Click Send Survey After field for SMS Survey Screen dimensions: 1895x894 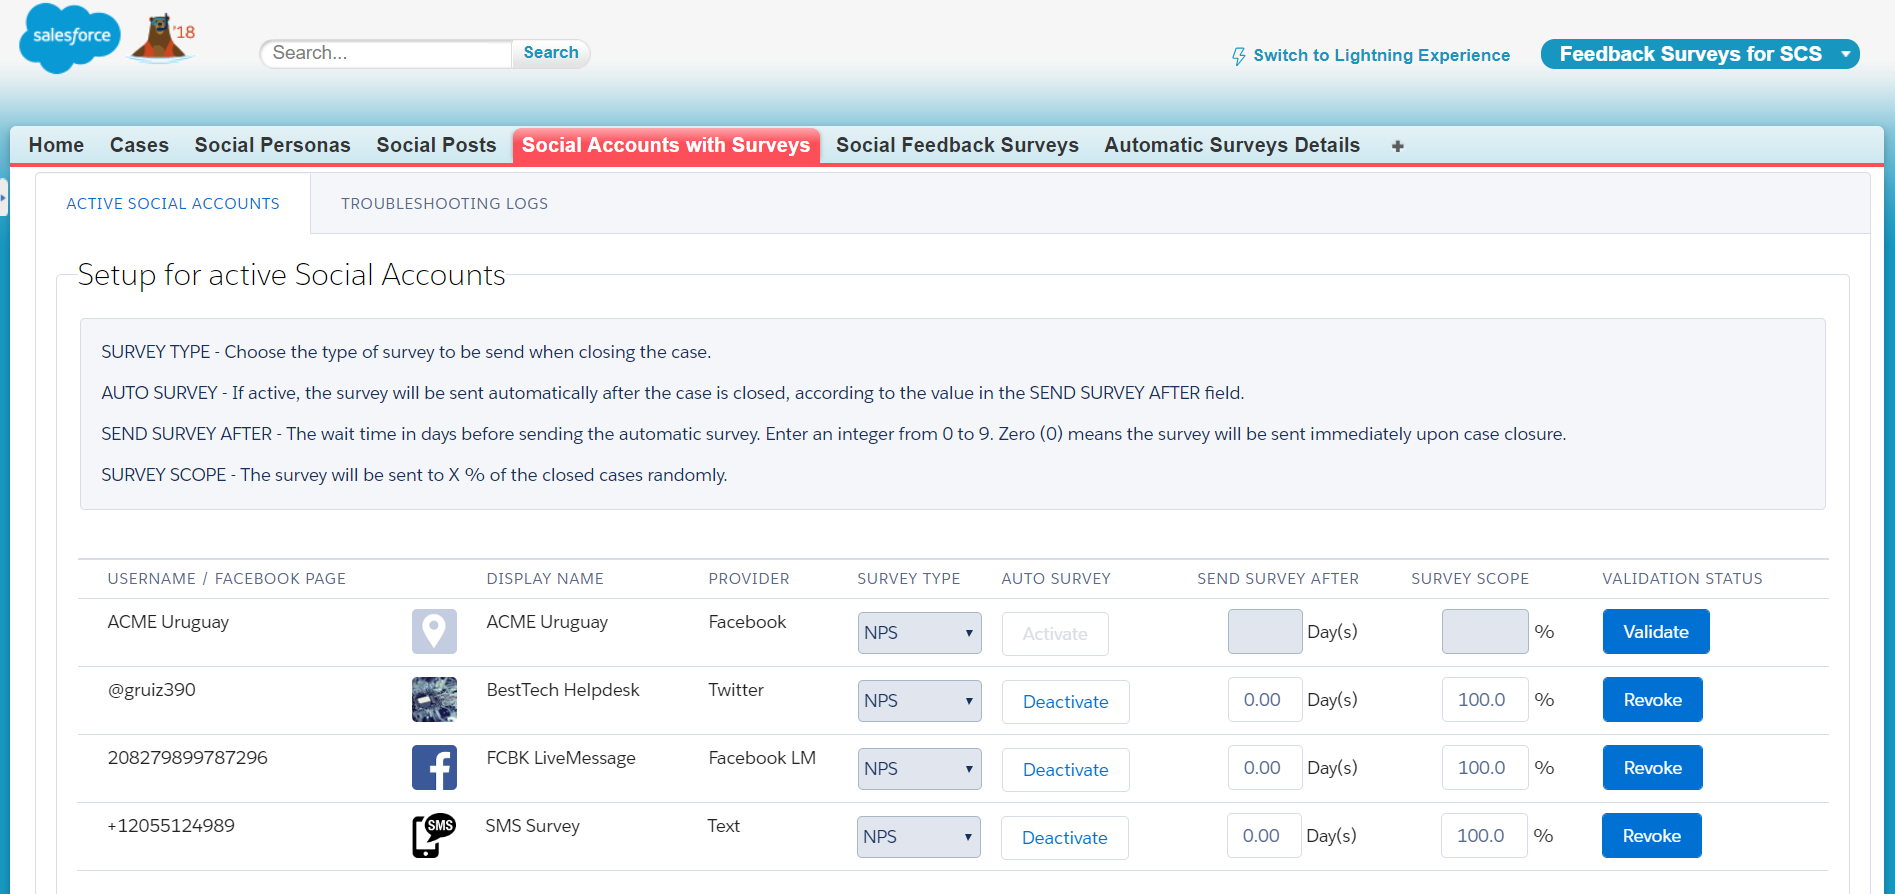[1264, 836]
